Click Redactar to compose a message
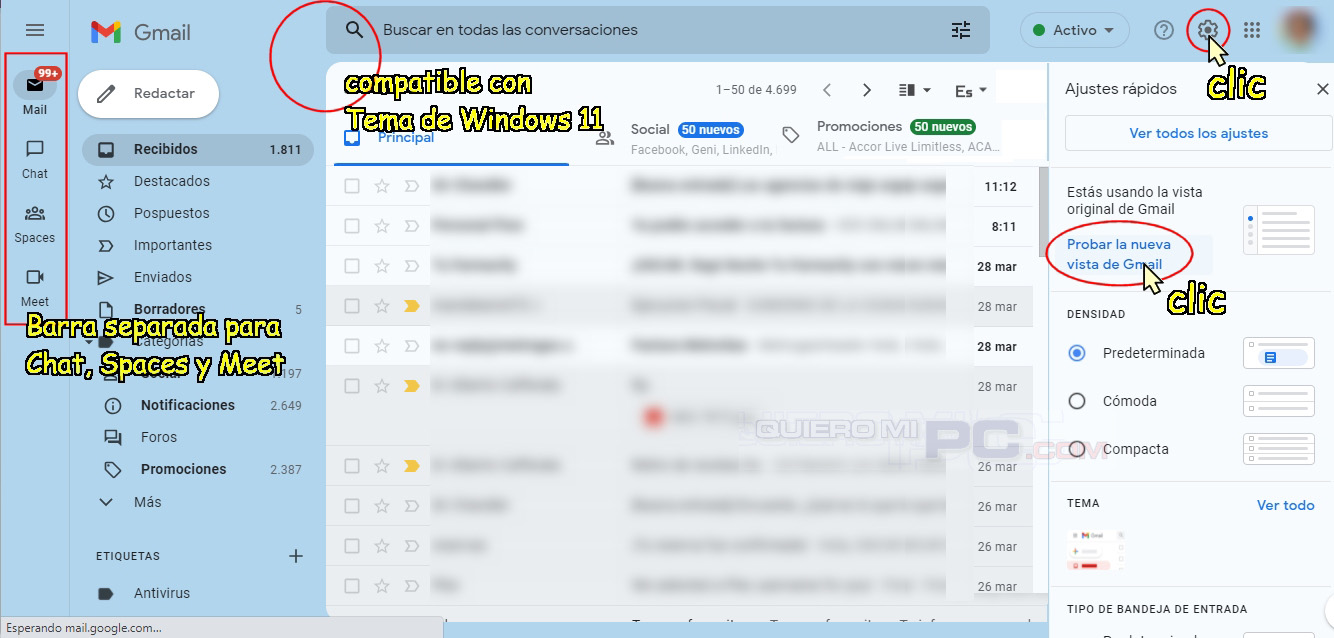 pyautogui.click(x=149, y=93)
